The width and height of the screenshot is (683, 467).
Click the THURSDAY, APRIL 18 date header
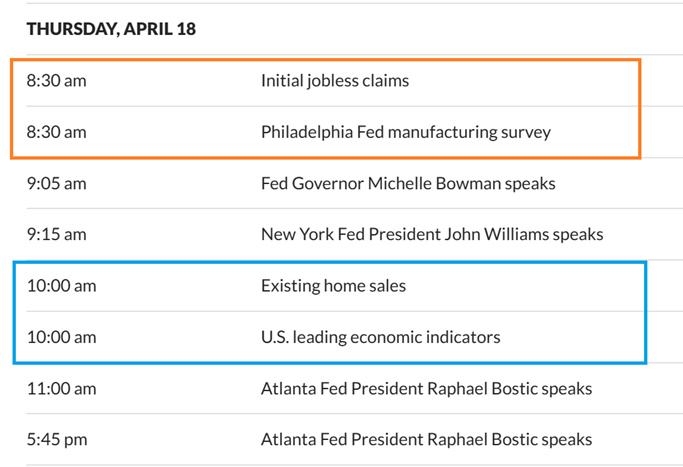click(111, 29)
